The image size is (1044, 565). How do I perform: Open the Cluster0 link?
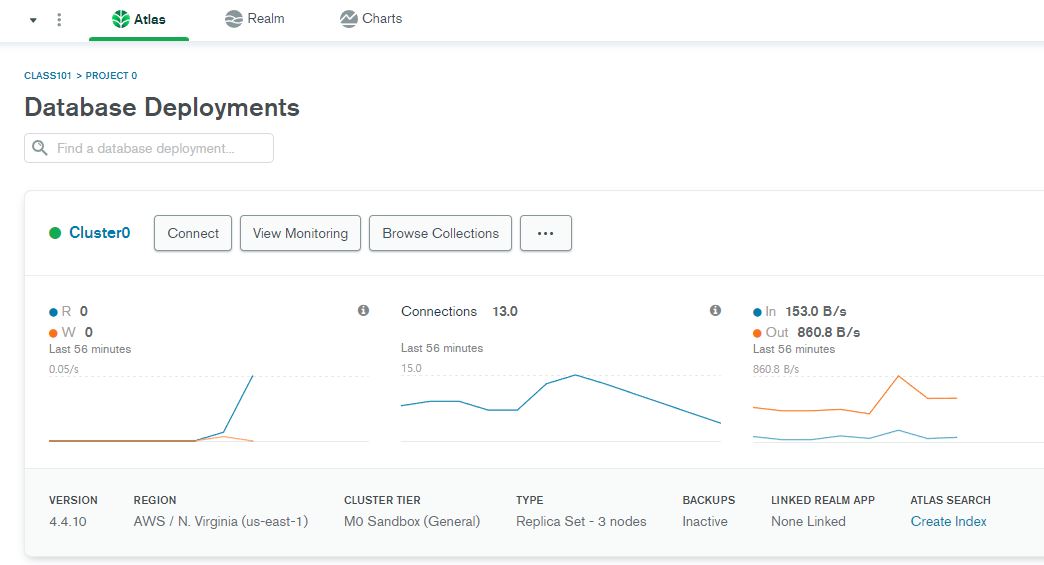pyautogui.click(x=99, y=233)
